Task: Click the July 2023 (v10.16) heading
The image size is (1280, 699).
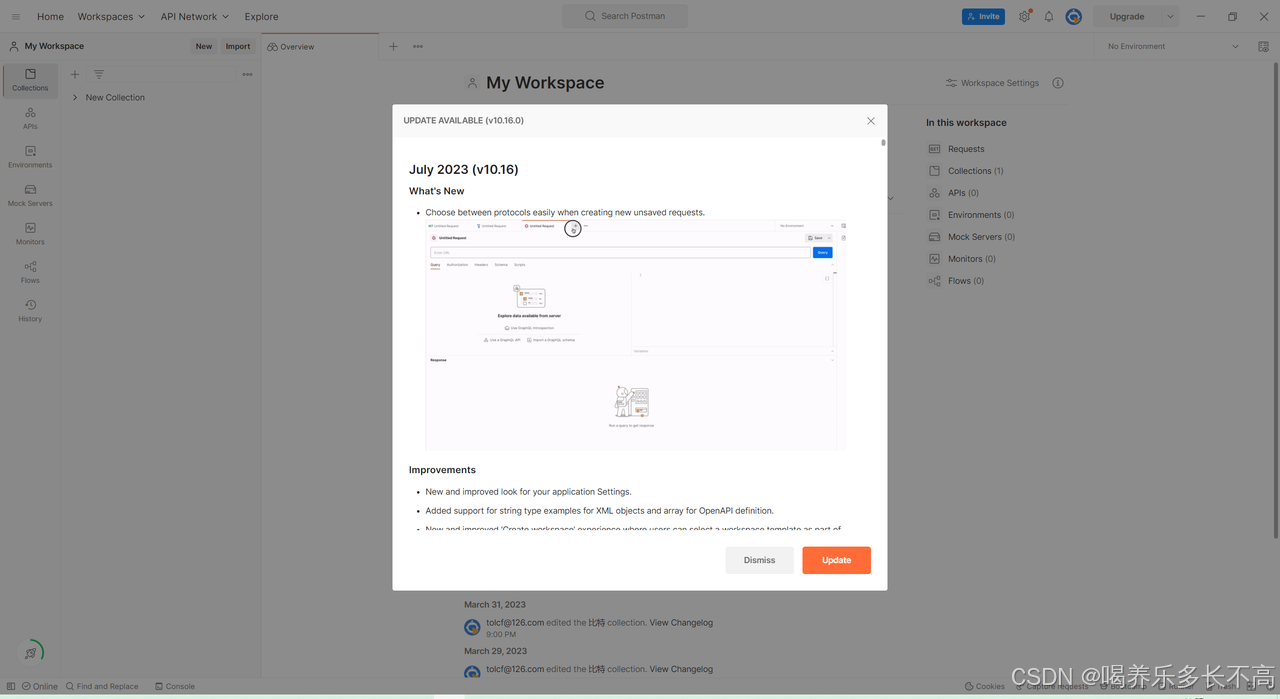Action: click(464, 170)
